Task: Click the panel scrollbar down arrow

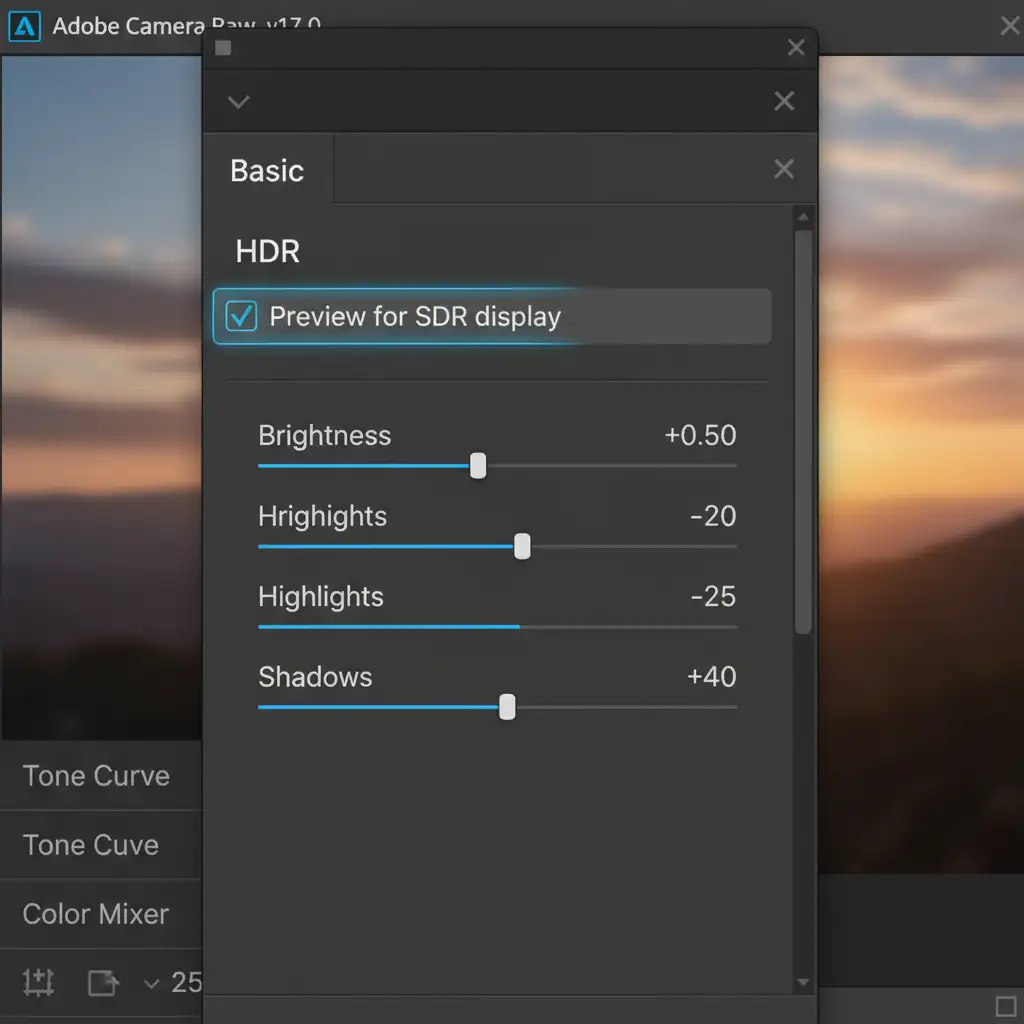Action: tap(804, 983)
